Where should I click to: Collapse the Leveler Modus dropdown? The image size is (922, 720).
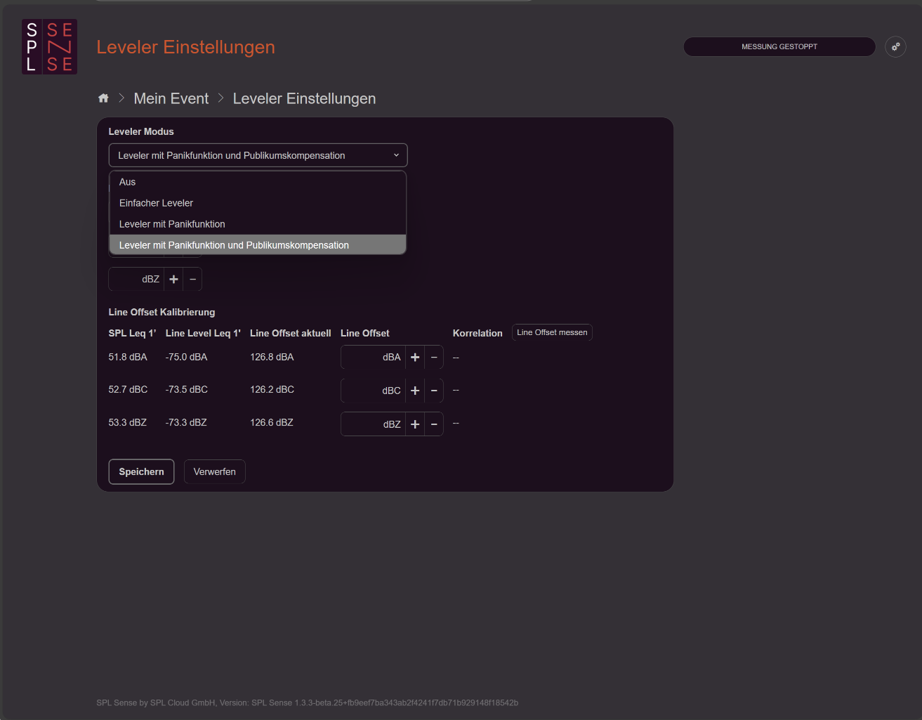258,155
